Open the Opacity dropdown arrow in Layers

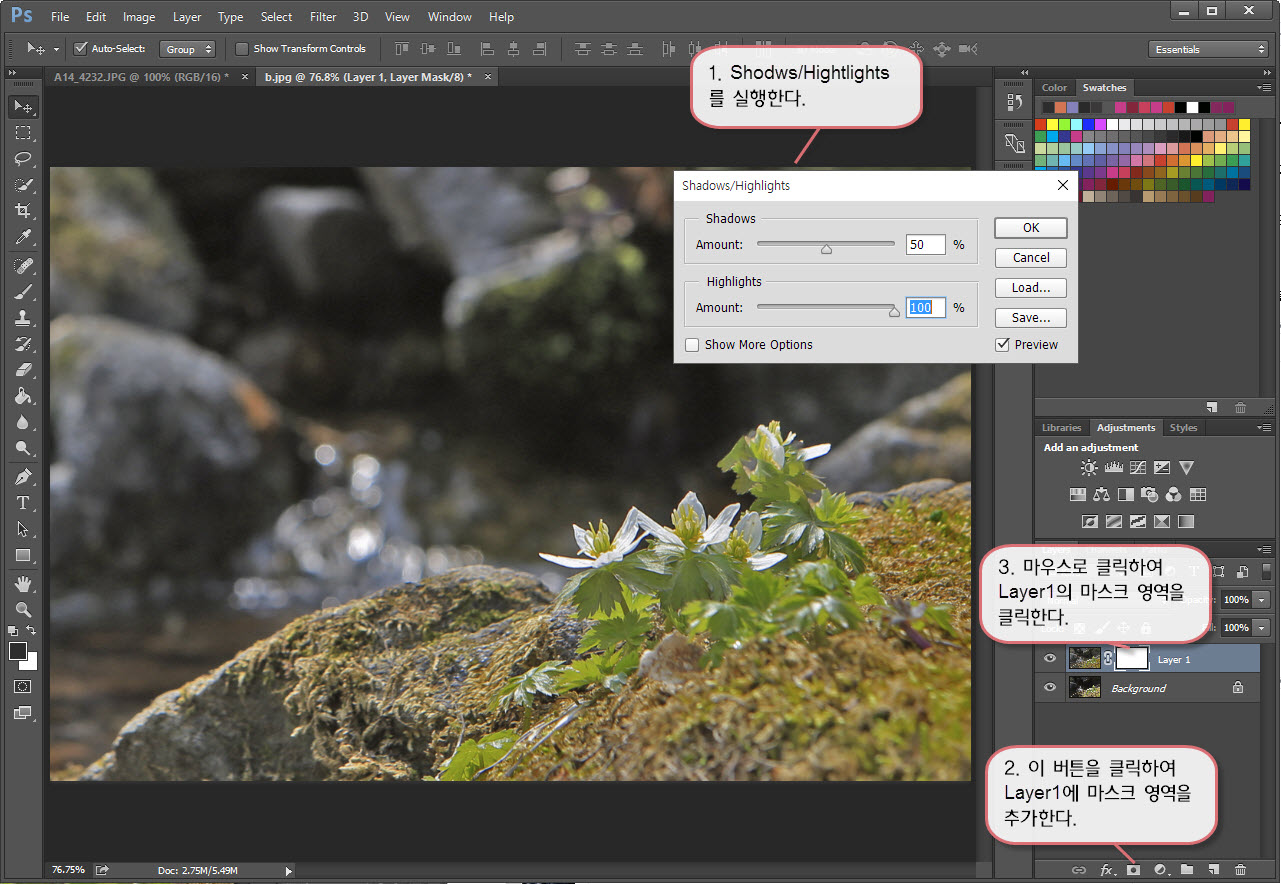1262,600
